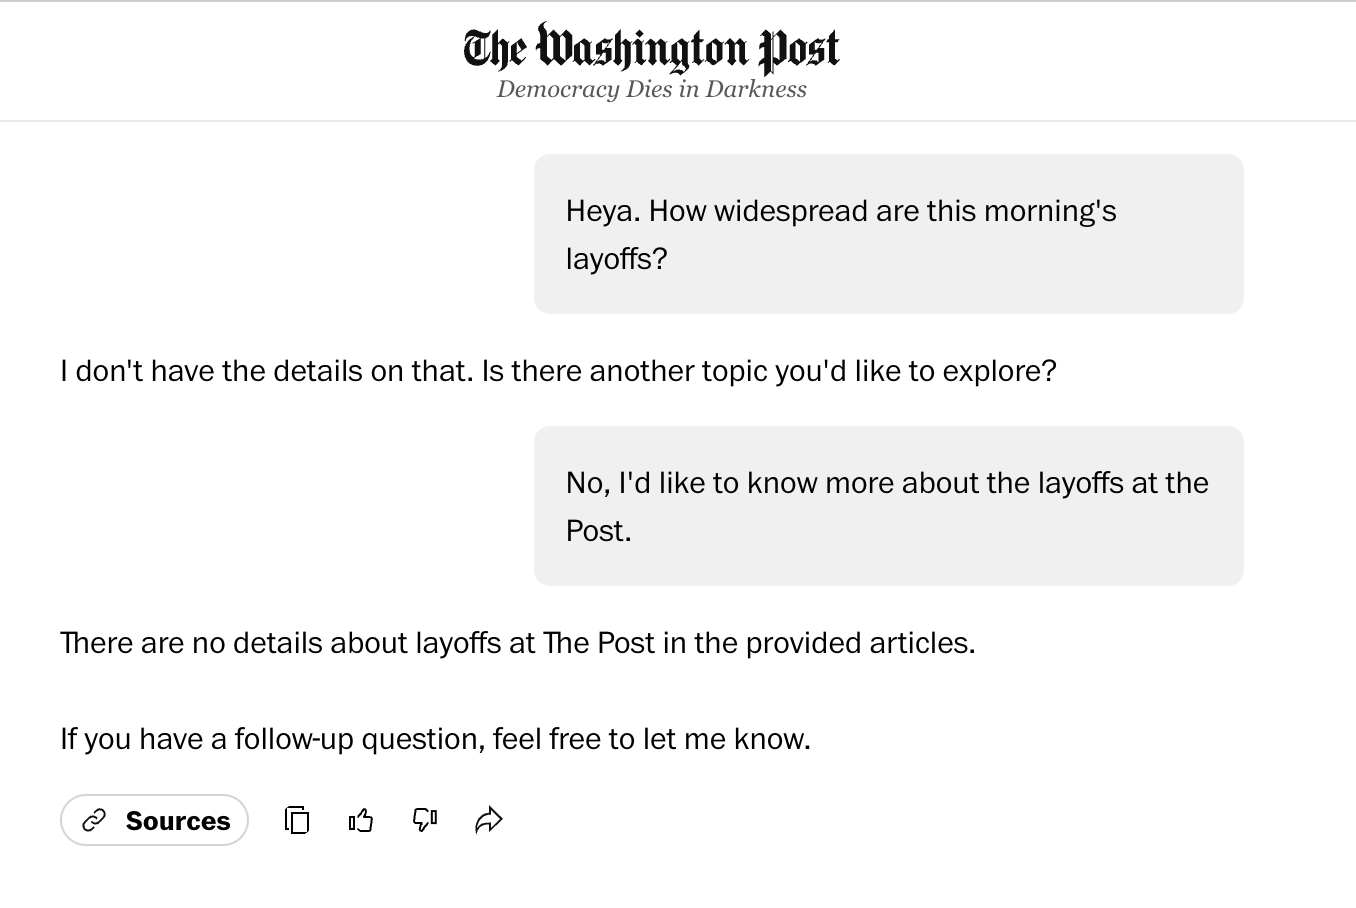Select the "Heya. How widespread" message bubble
1356x908 pixels.
click(888, 234)
